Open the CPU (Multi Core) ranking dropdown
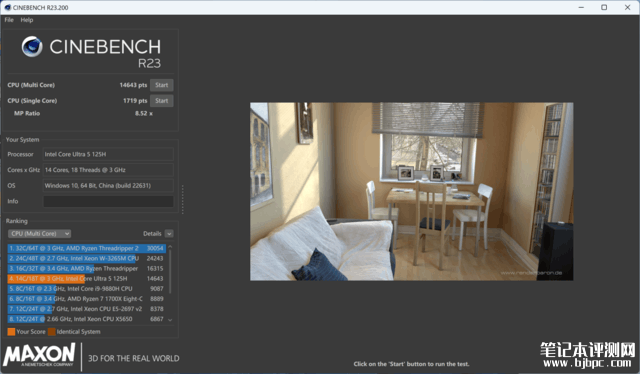The width and height of the screenshot is (640, 374). [40, 234]
